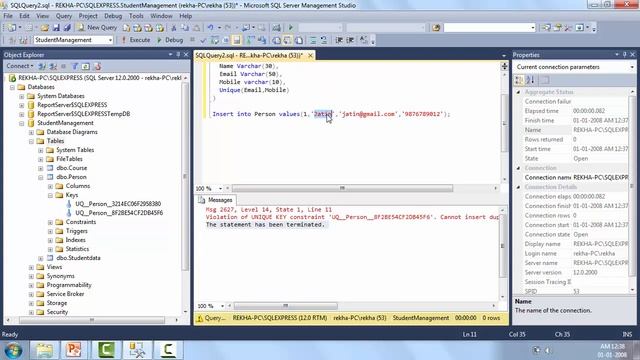Click the Decrease Indent icon
The image size is (640, 360).
[x=339, y=40]
